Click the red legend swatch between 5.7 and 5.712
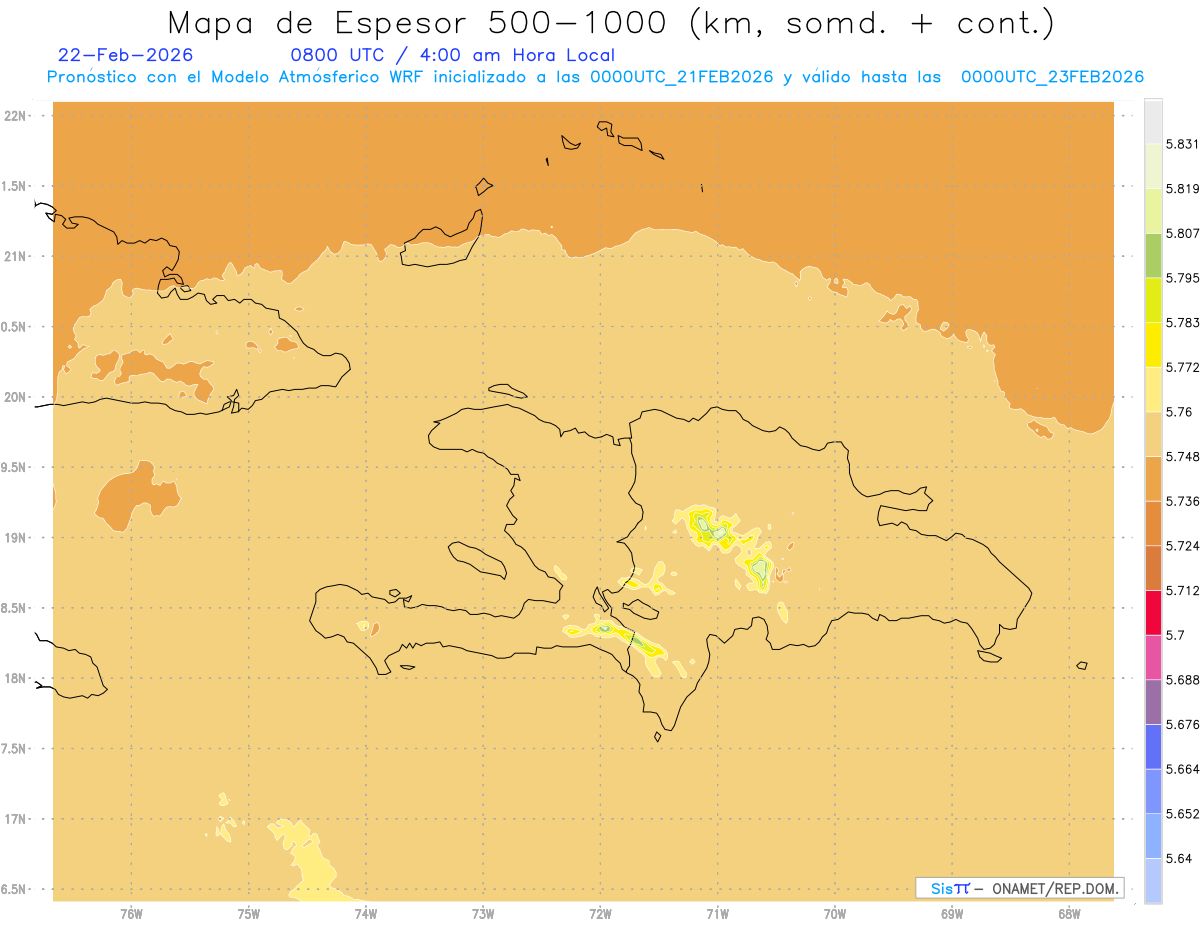Viewport: 1200px width, 927px height. point(1153,612)
